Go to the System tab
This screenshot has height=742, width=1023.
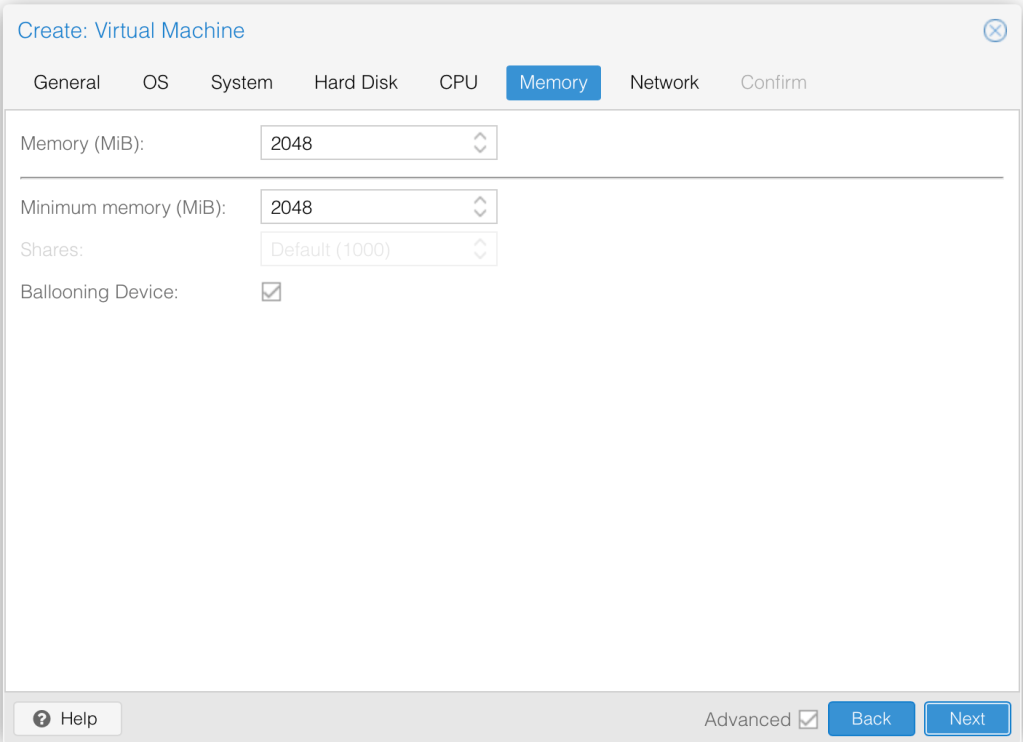241,83
